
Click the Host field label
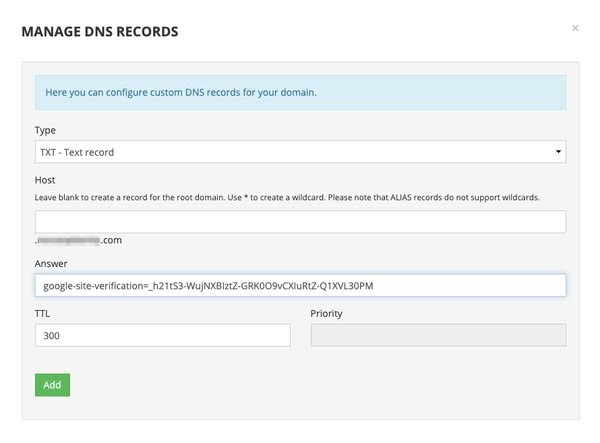[x=46, y=179]
